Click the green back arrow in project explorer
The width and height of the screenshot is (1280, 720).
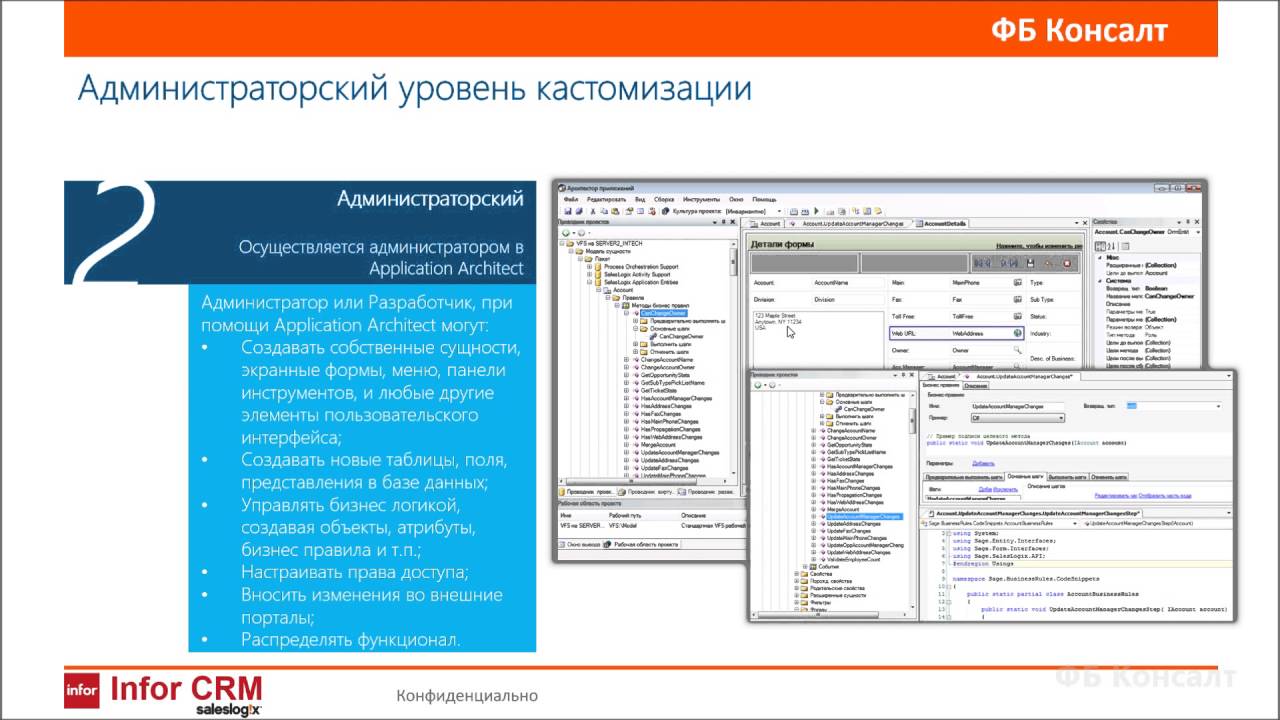tap(566, 233)
